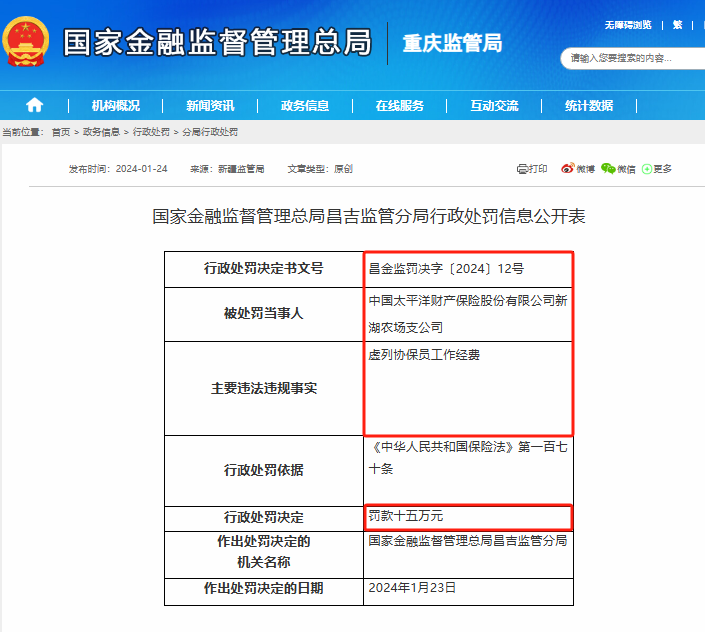Open the 新闻资讯 menu
Screen dimensions: 705x632
(210, 106)
